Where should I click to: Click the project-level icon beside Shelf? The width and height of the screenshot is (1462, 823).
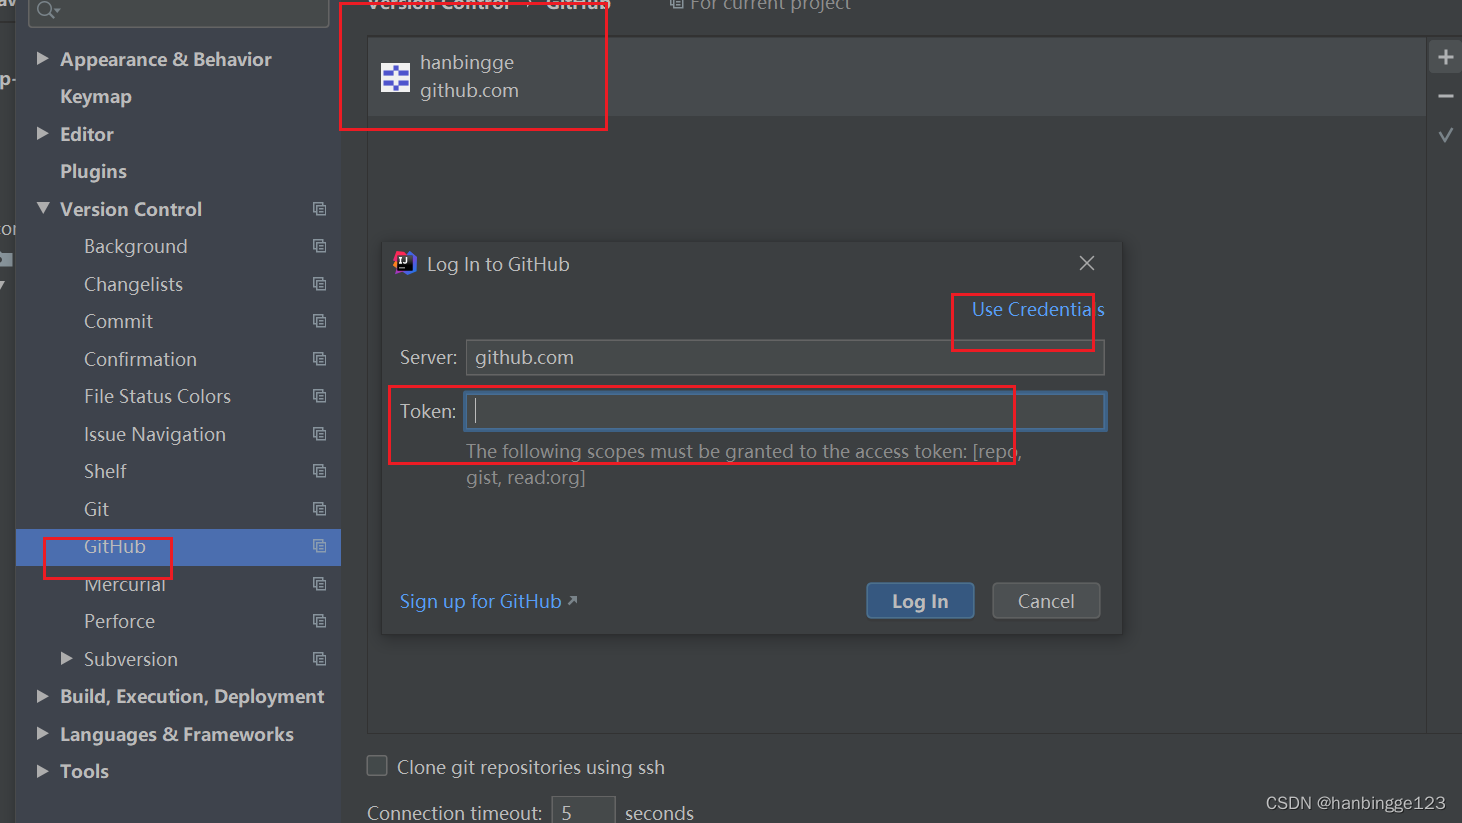[x=320, y=471]
